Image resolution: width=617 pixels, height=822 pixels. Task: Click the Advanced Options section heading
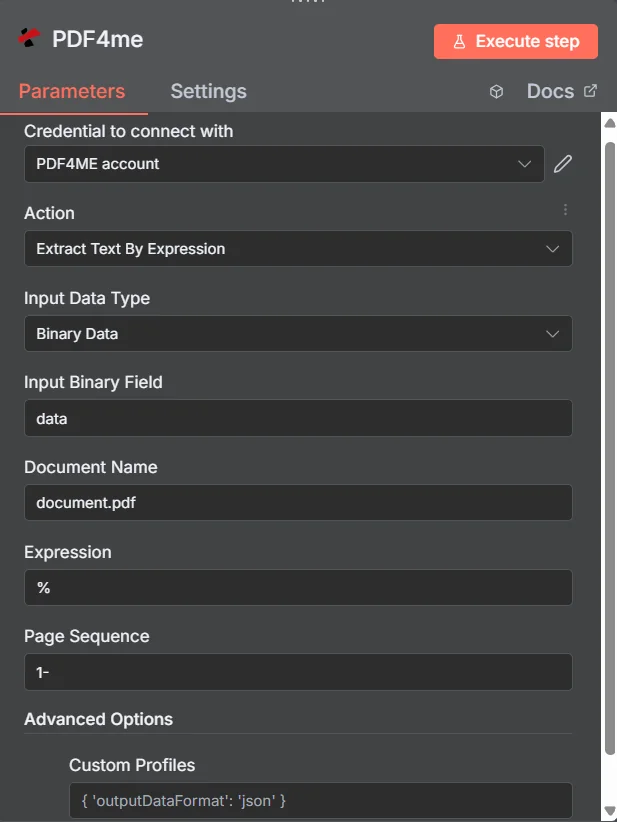pyautogui.click(x=99, y=719)
